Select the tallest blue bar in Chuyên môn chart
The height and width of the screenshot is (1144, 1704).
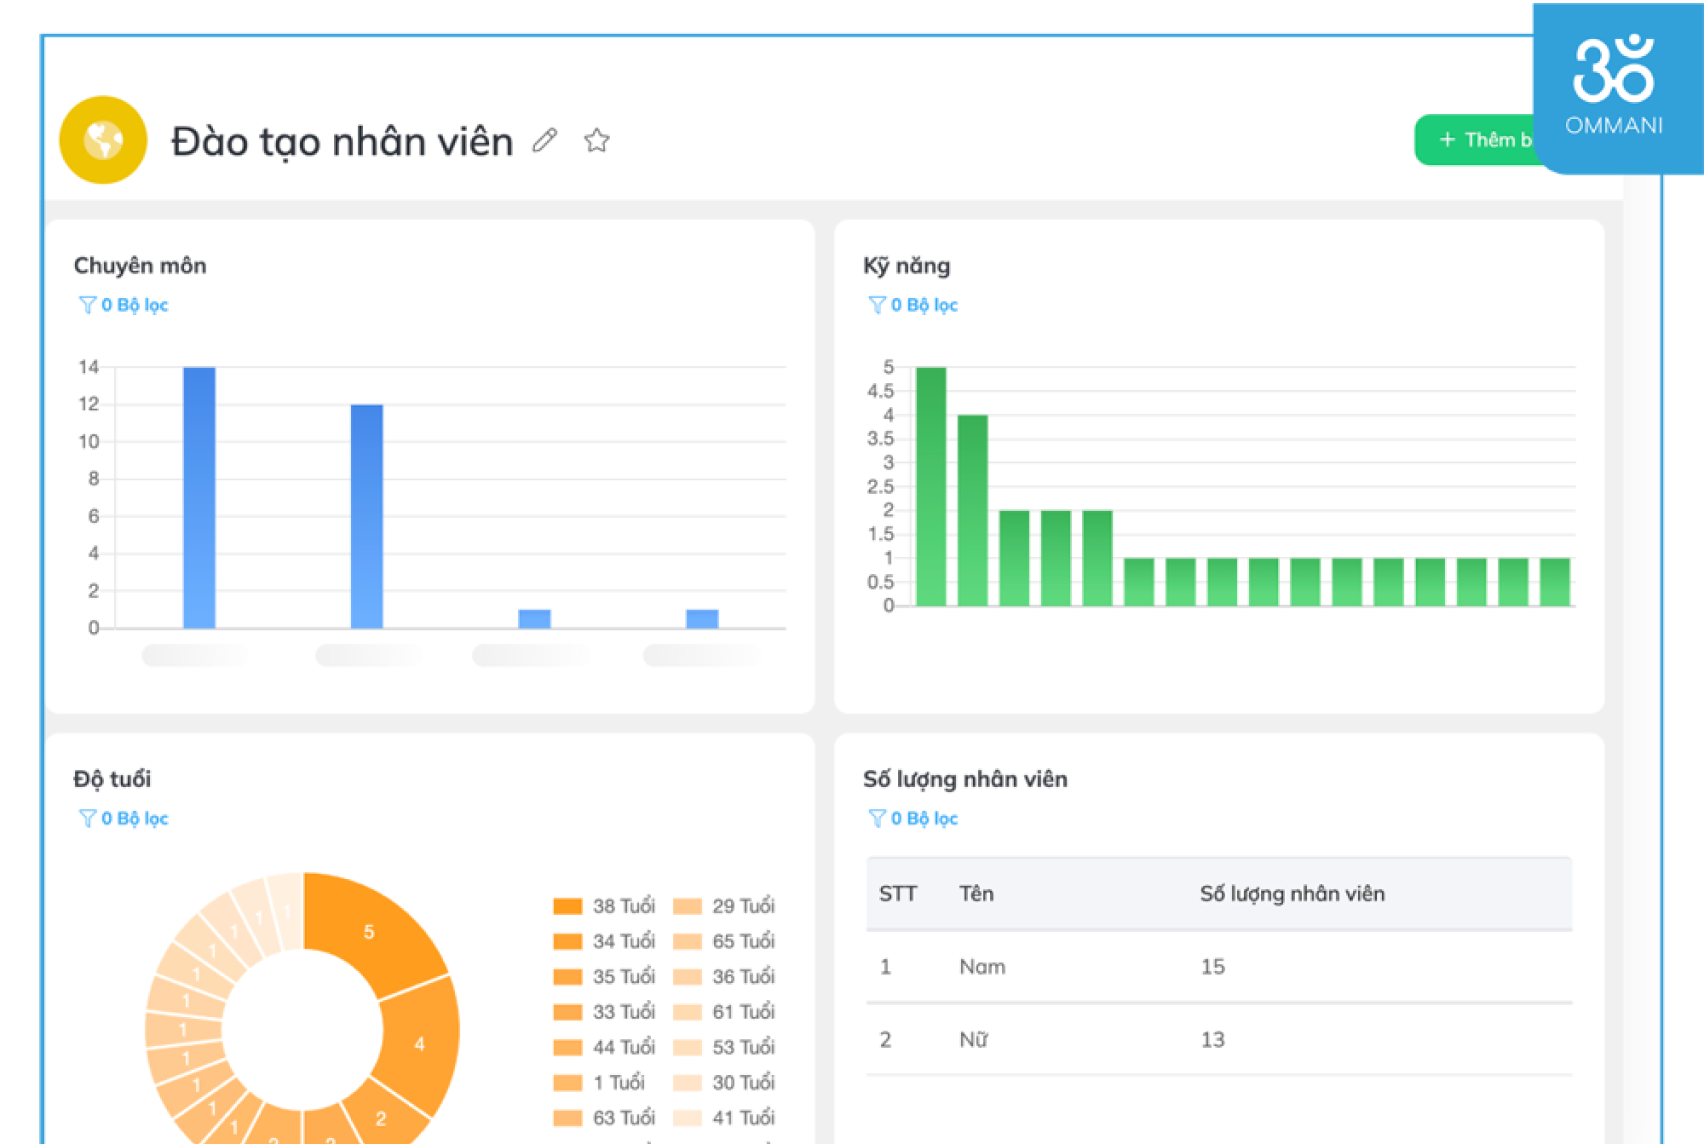click(199, 497)
